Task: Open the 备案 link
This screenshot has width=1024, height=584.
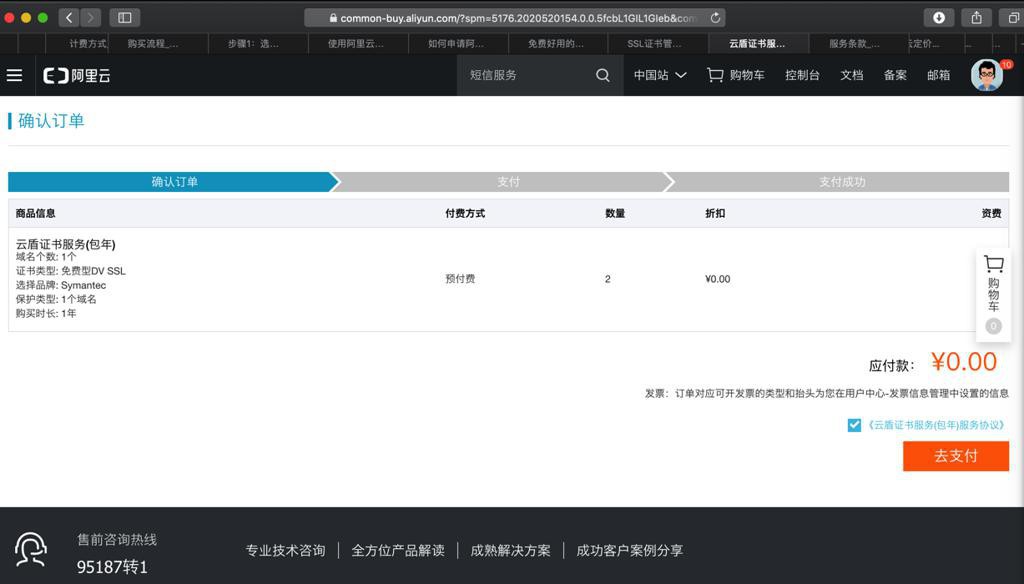Action: click(x=895, y=75)
